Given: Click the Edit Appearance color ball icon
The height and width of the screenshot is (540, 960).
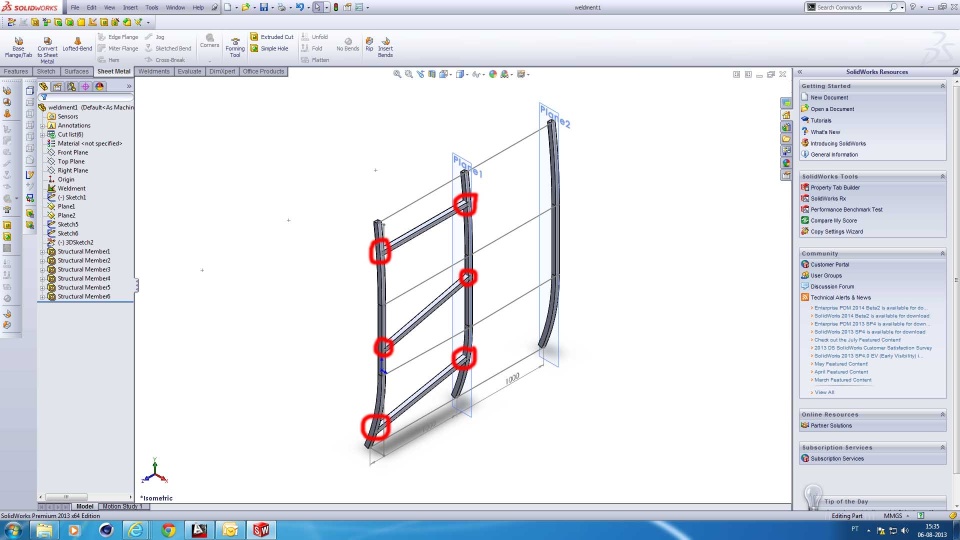Looking at the screenshot, I should pyautogui.click(x=492, y=74).
